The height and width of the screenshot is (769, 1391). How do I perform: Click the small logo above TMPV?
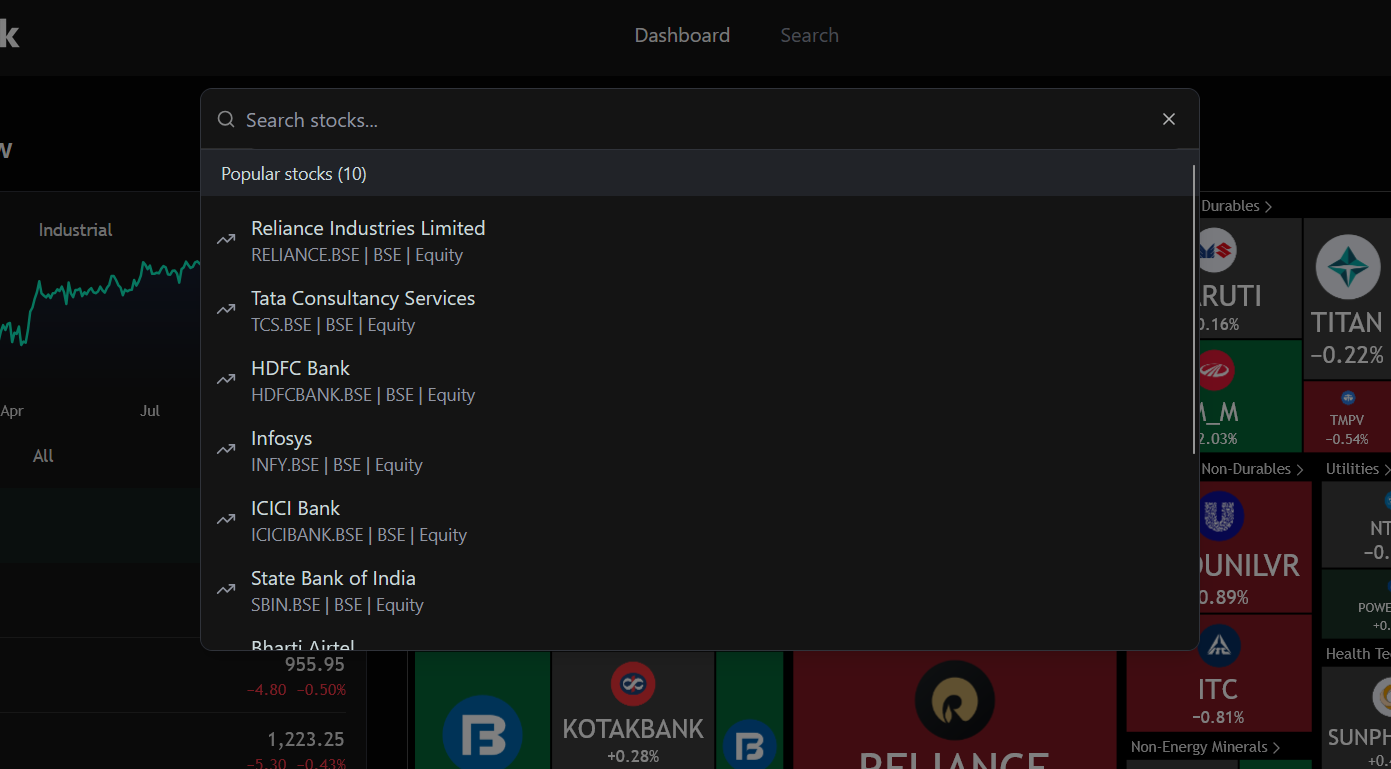click(1347, 398)
